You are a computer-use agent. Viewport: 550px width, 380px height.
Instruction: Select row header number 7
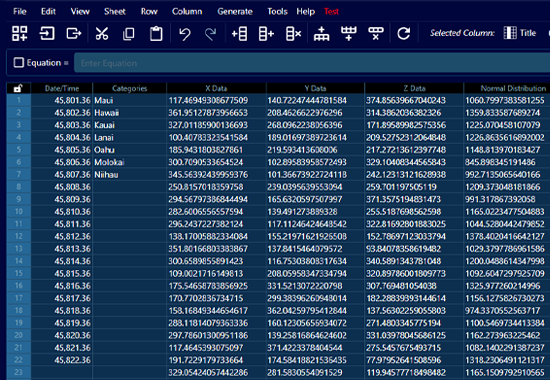tap(19, 174)
